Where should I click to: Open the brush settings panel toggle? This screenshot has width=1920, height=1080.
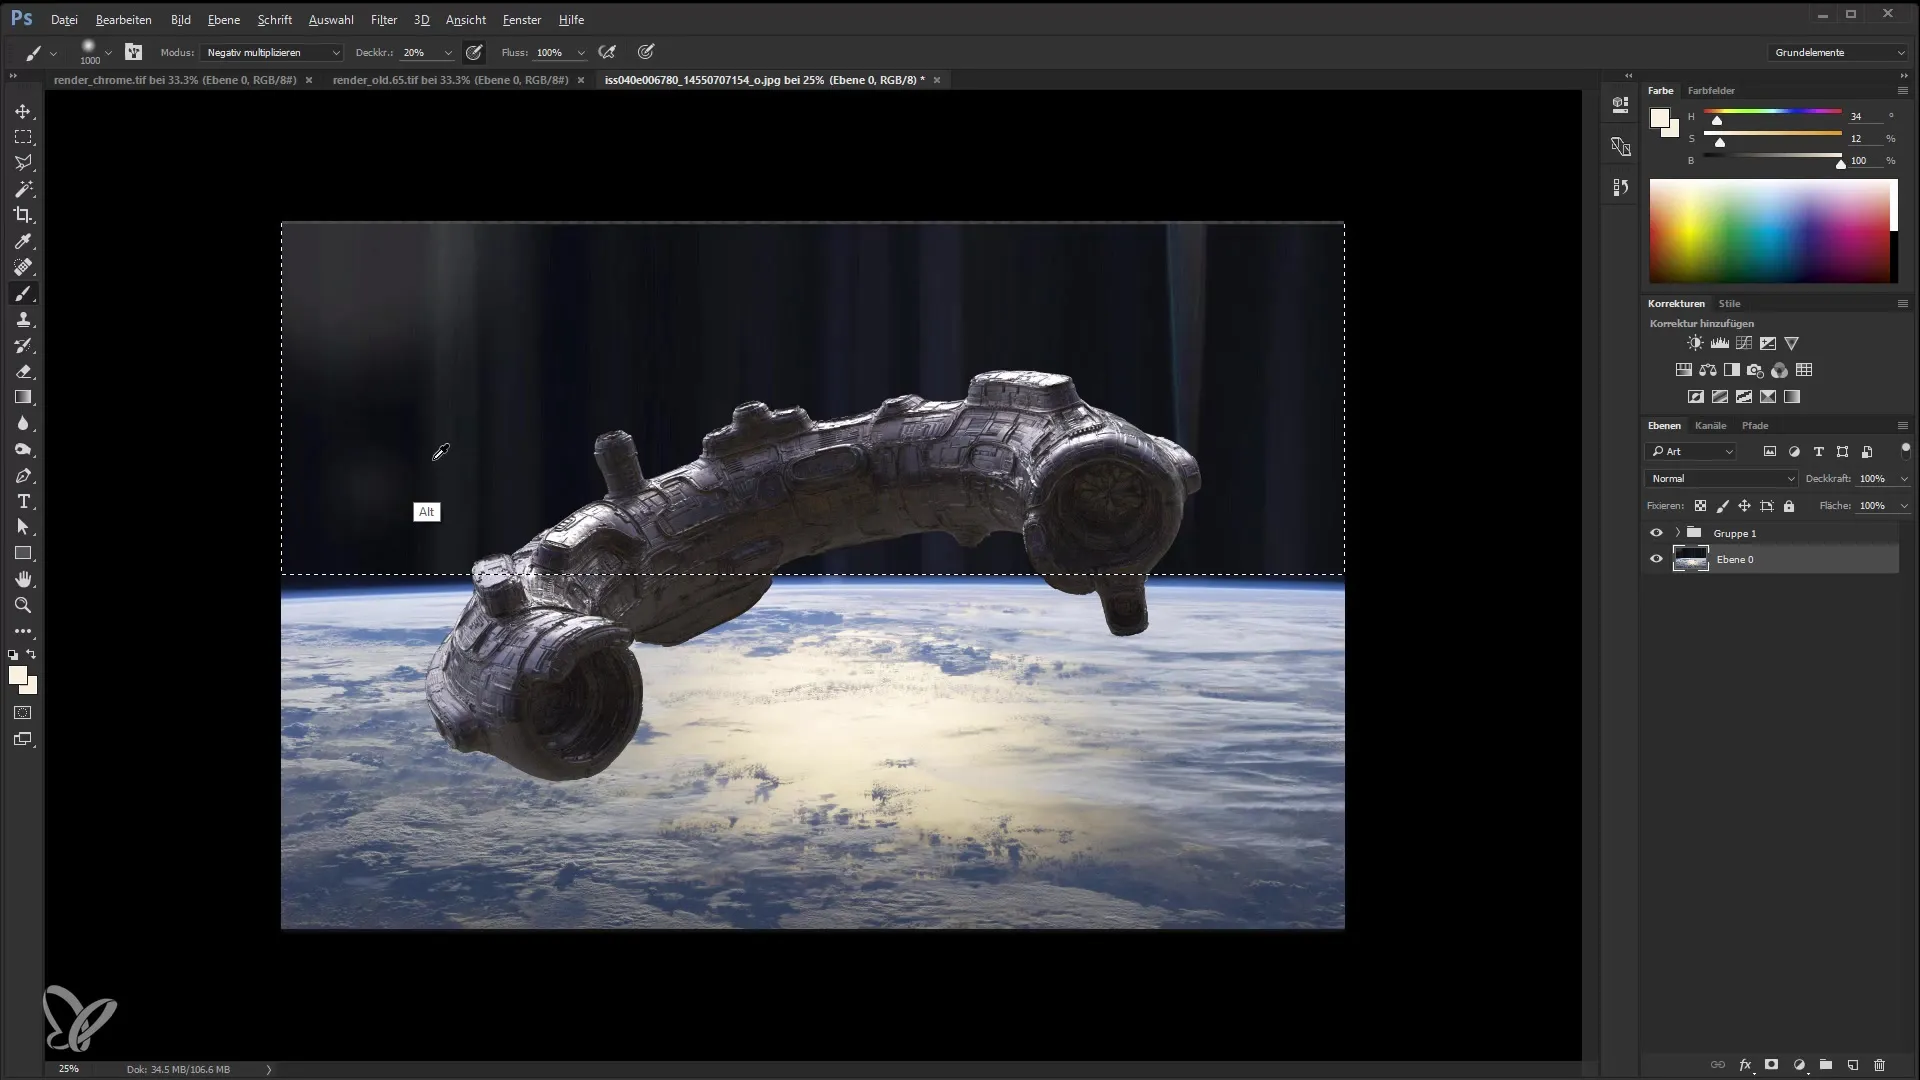coord(133,52)
